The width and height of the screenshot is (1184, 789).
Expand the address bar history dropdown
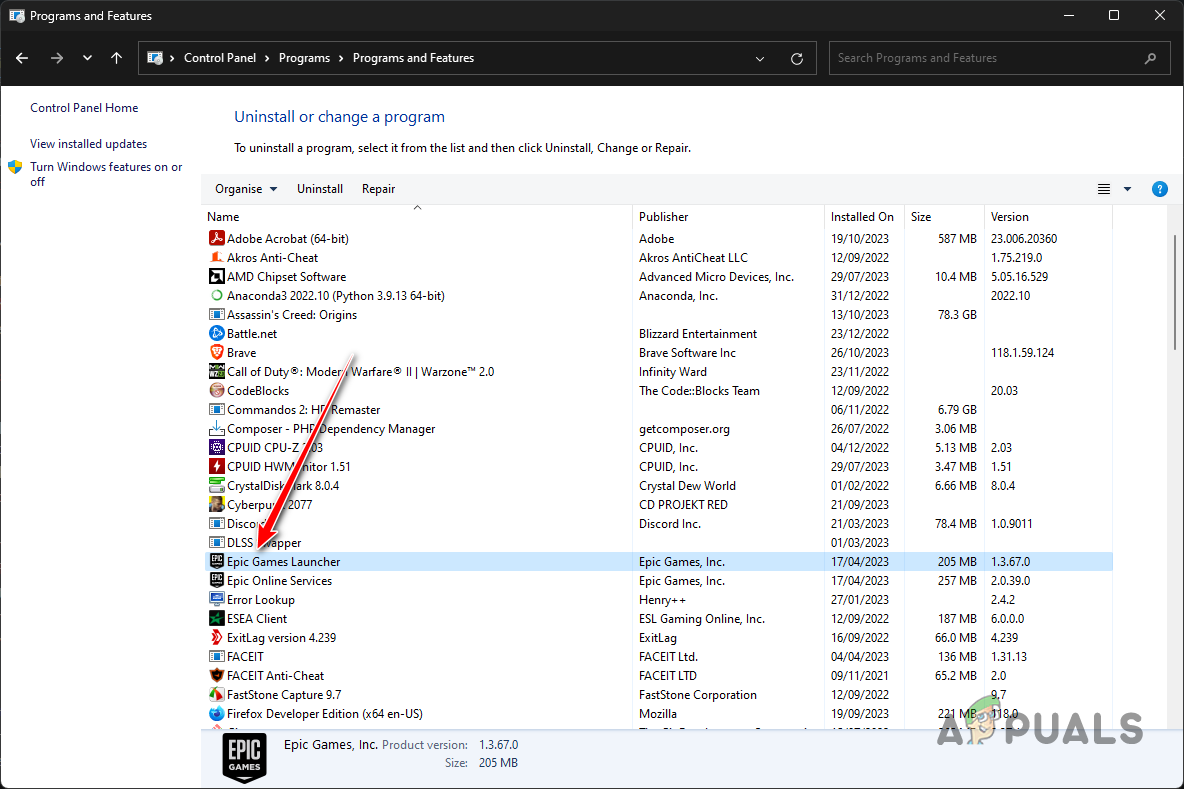point(760,58)
